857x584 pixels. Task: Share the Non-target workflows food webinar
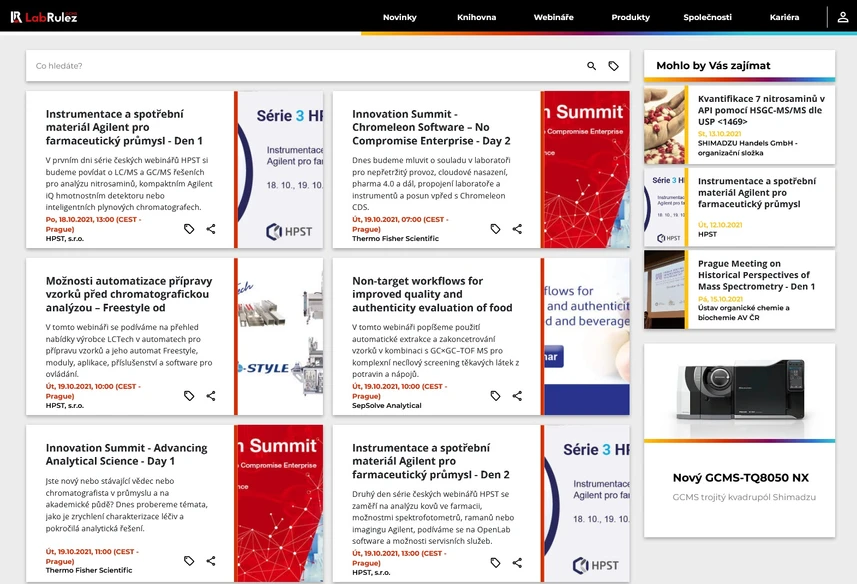517,395
